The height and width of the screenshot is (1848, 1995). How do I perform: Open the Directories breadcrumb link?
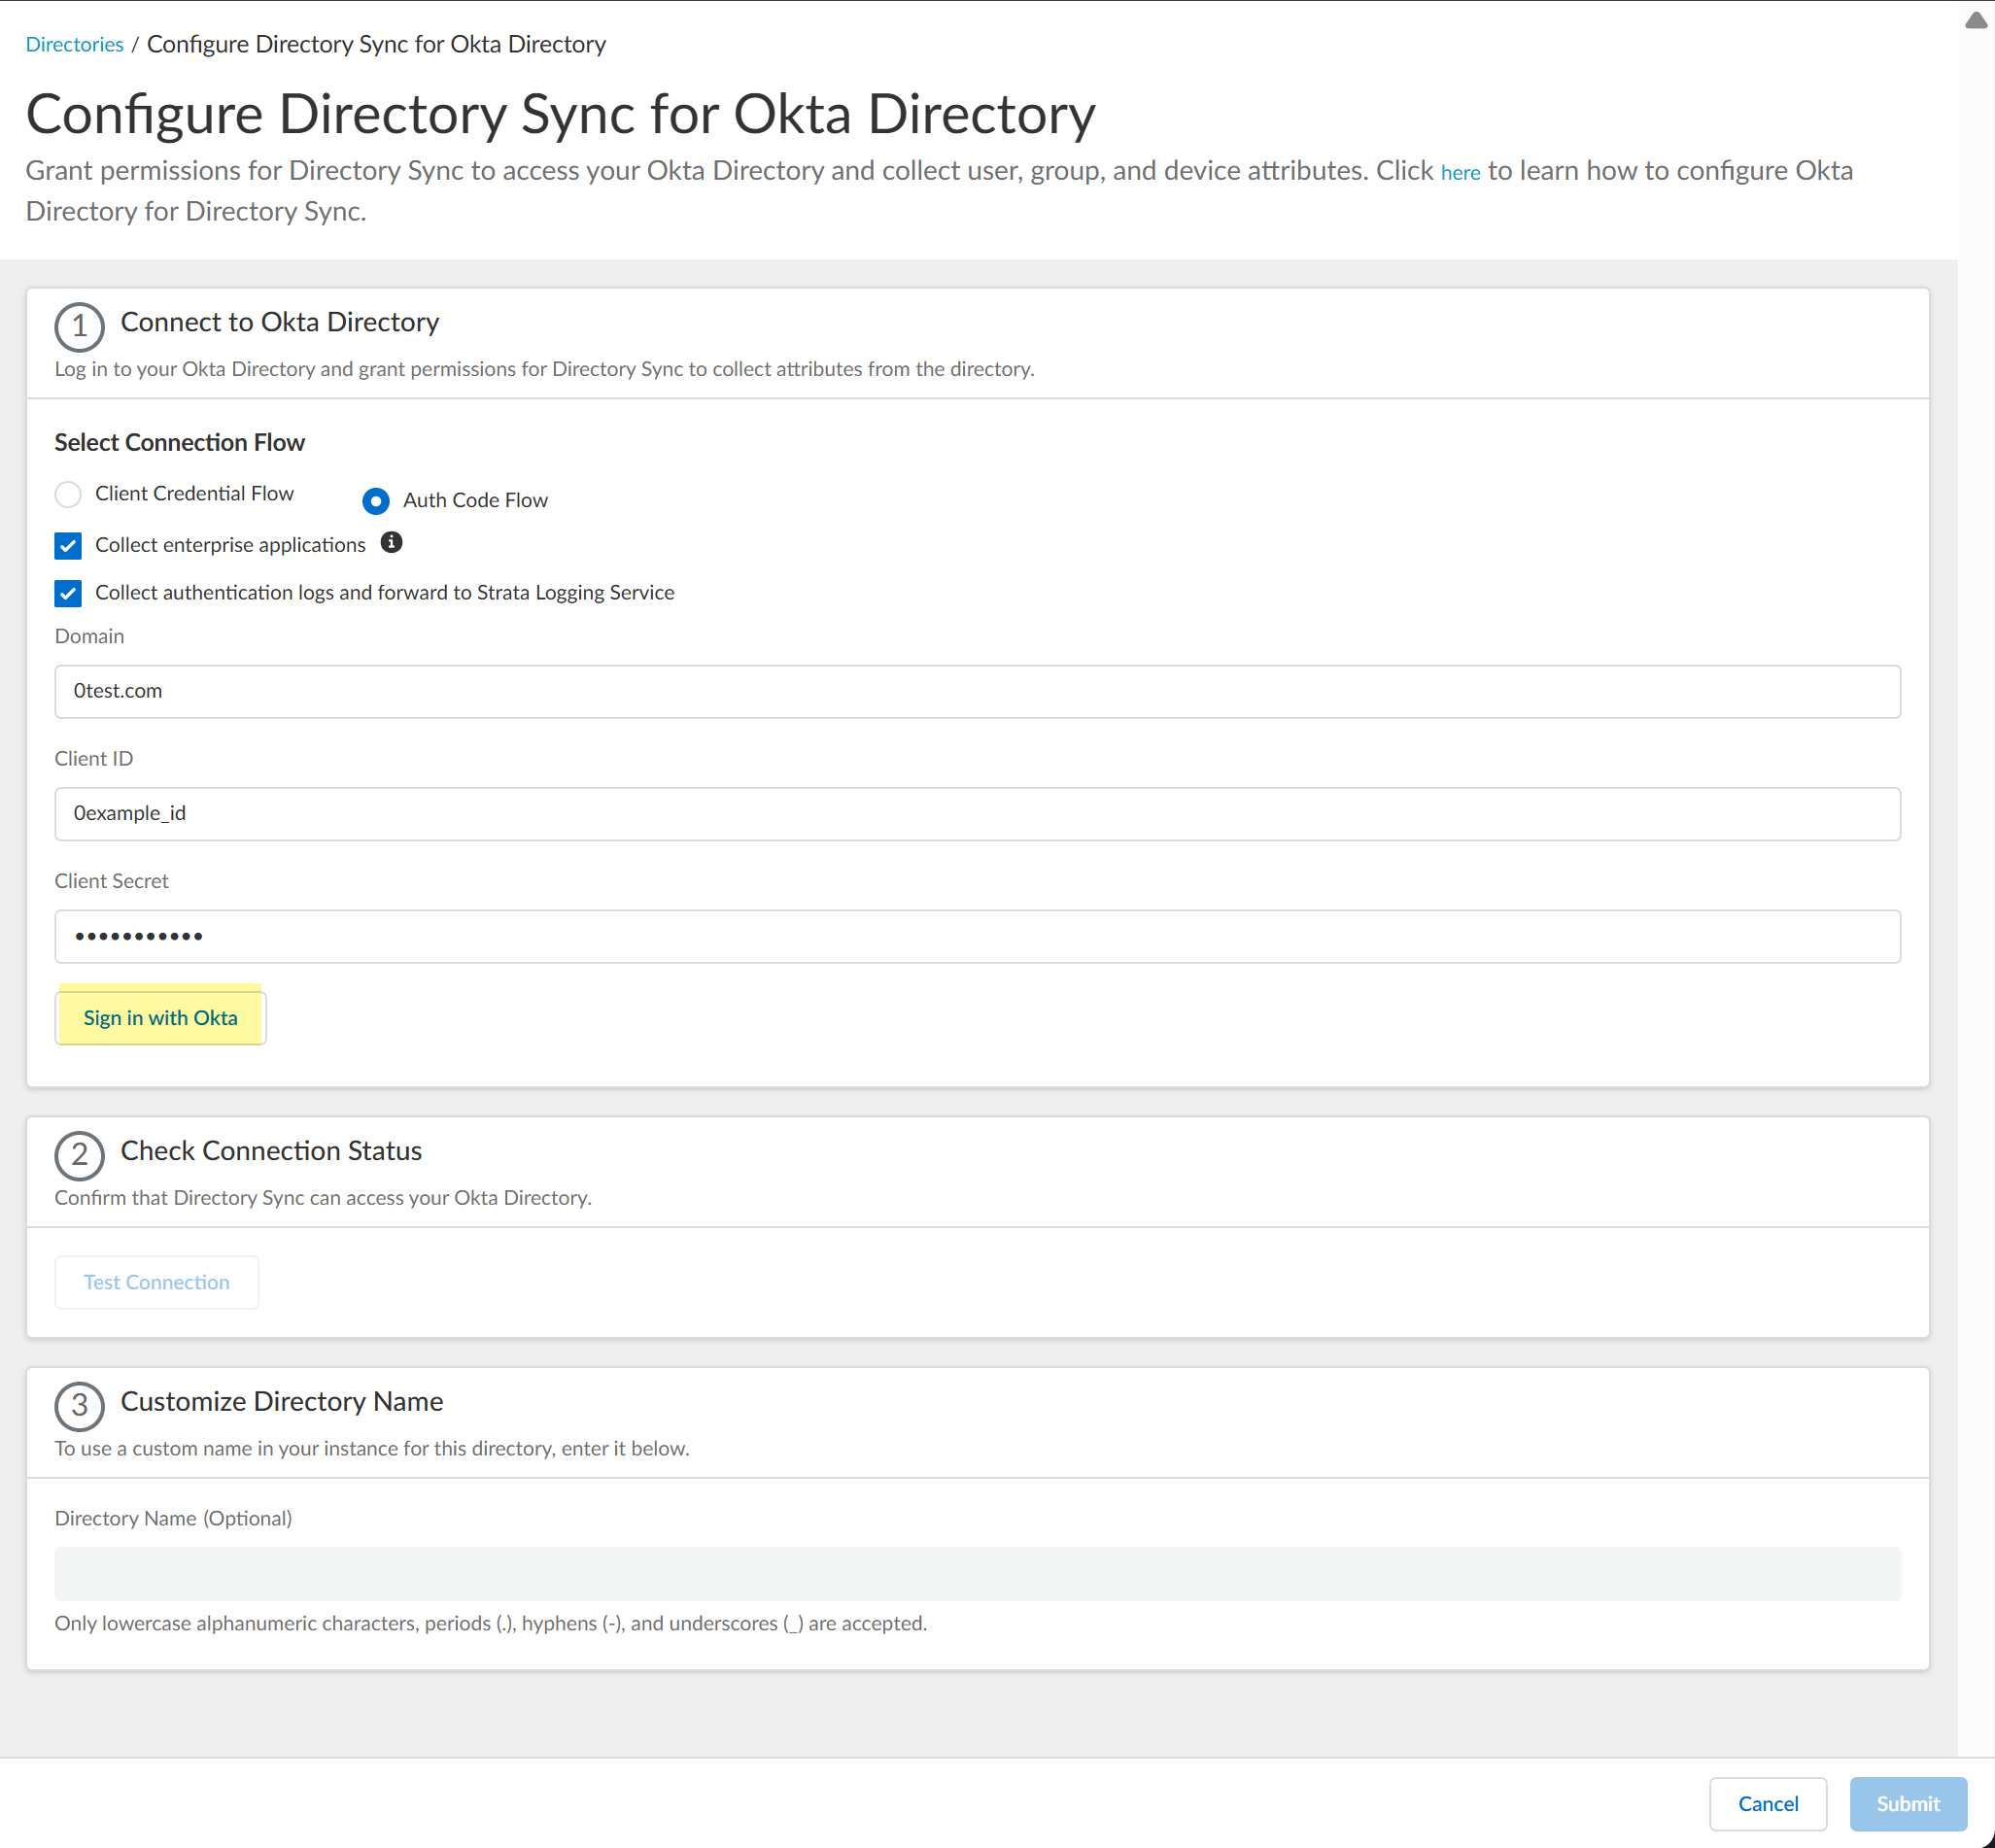coord(74,44)
